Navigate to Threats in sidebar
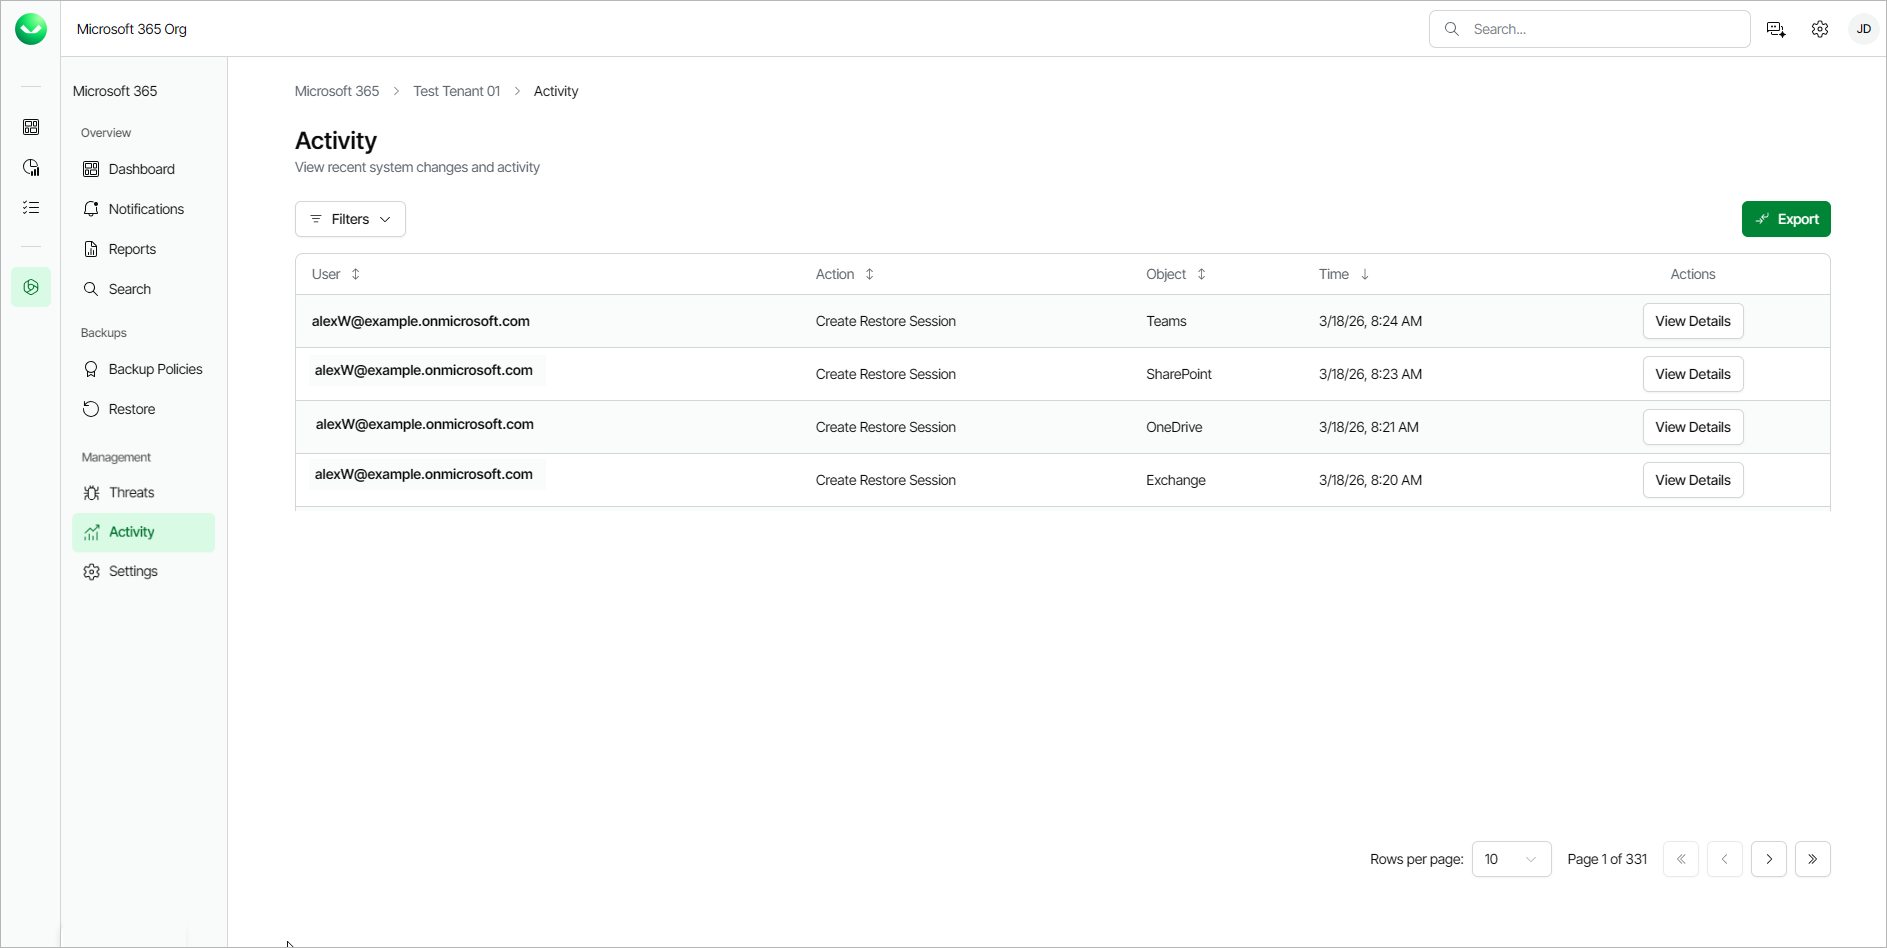Screen dimensions: 1887x948 coord(131,492)
